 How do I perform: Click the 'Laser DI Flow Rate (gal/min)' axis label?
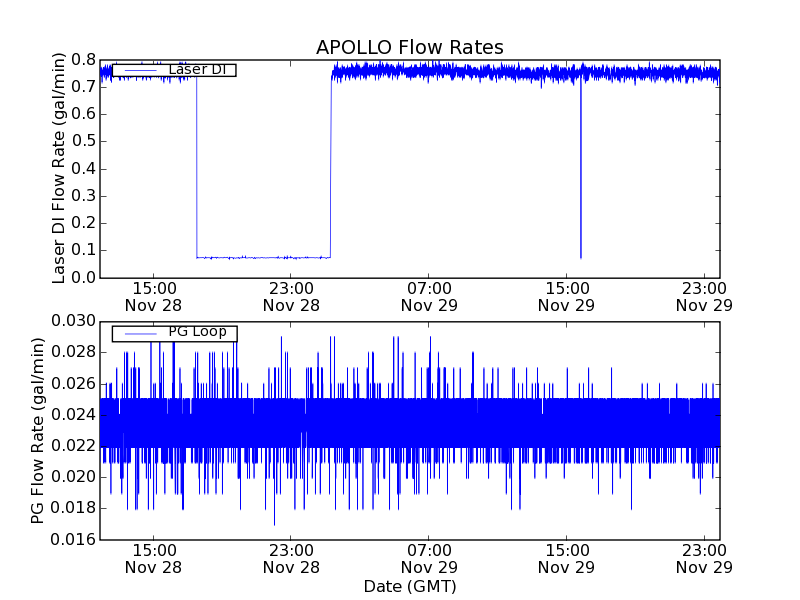point(59,168)
